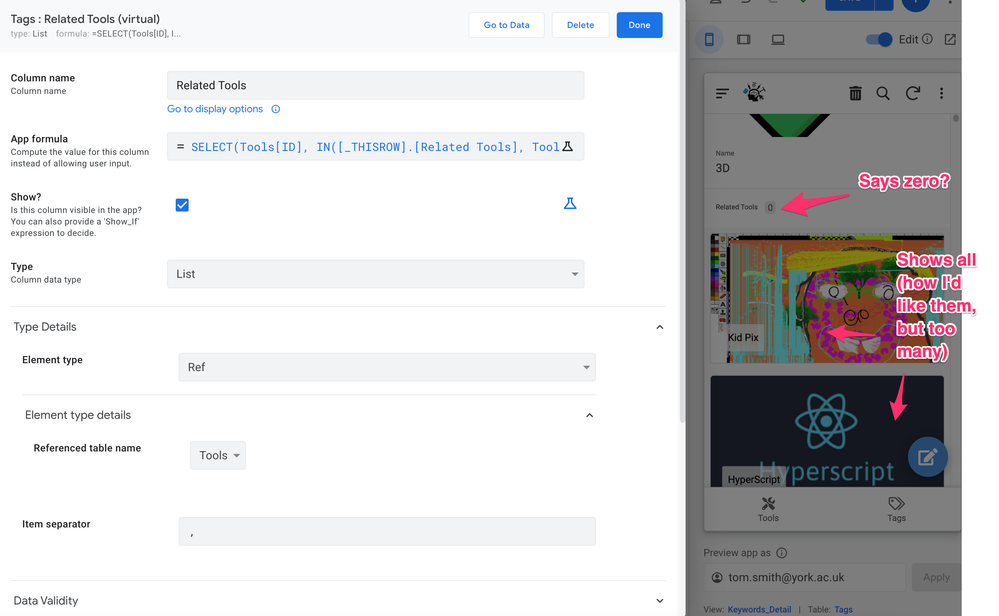999x616 pixels.
Task: Click the editor panel vertical scrollbar
Action: click(682, 211)
